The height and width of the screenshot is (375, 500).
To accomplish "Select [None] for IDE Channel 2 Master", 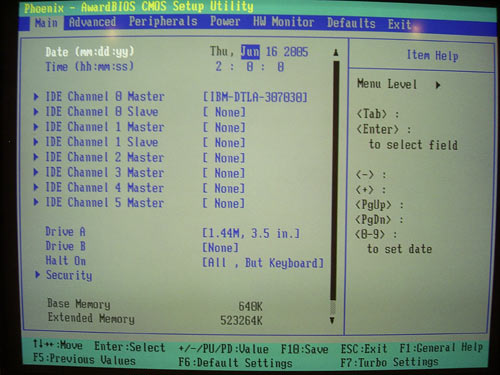I will [224, 158].
